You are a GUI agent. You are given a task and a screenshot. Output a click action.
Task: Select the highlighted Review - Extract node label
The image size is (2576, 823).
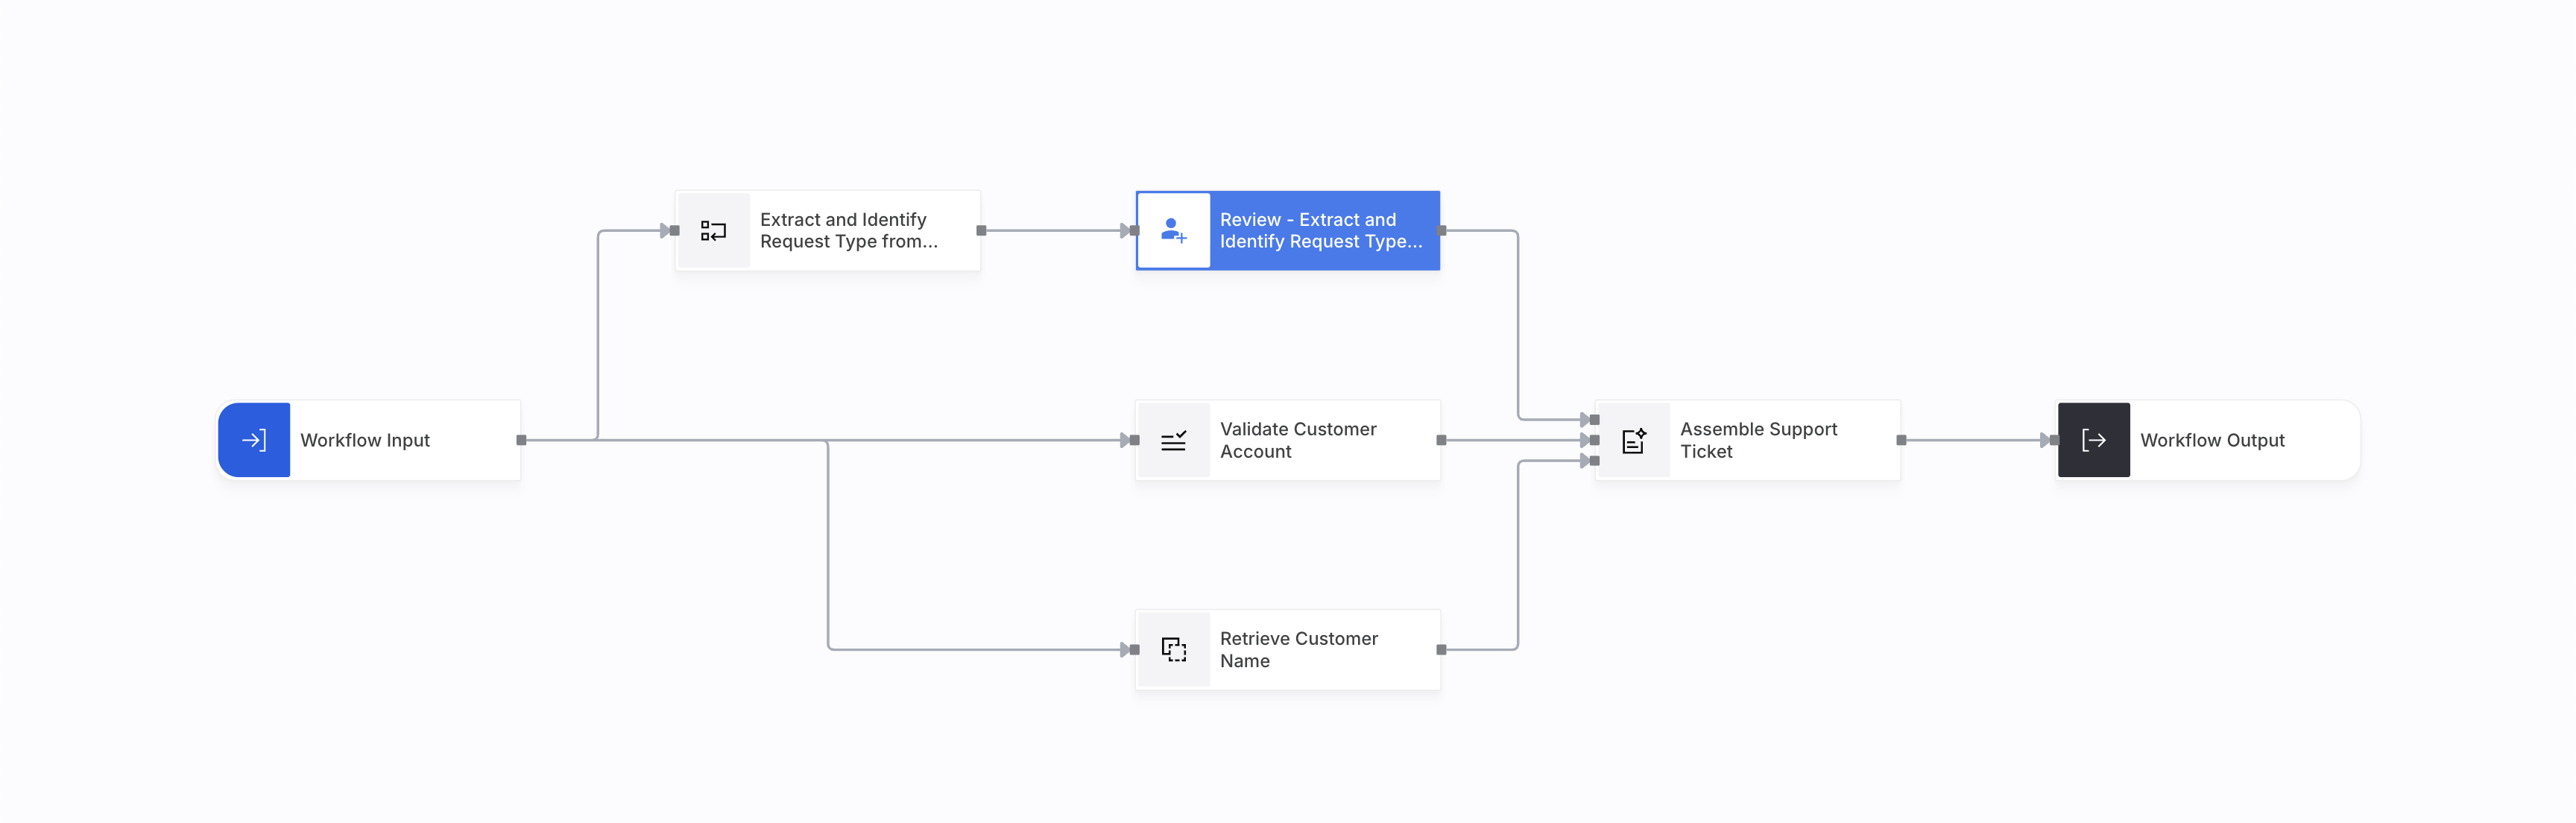click(1320, 231)
